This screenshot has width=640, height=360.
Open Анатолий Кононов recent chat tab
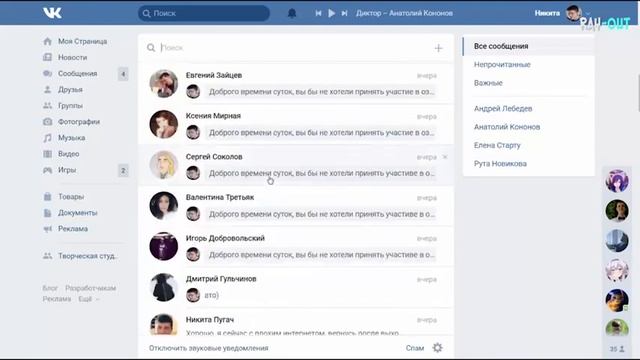point(528,127)
